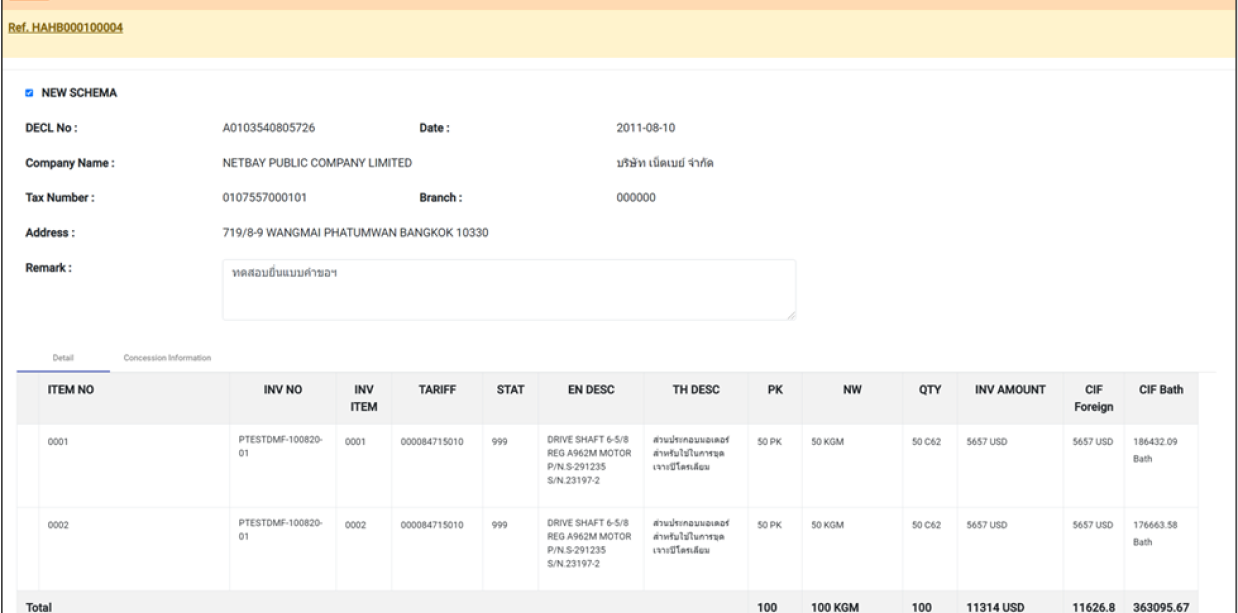1238x613 pixels.
Task: Open the Ref. HAHB000100004 link
Action: 65,27
